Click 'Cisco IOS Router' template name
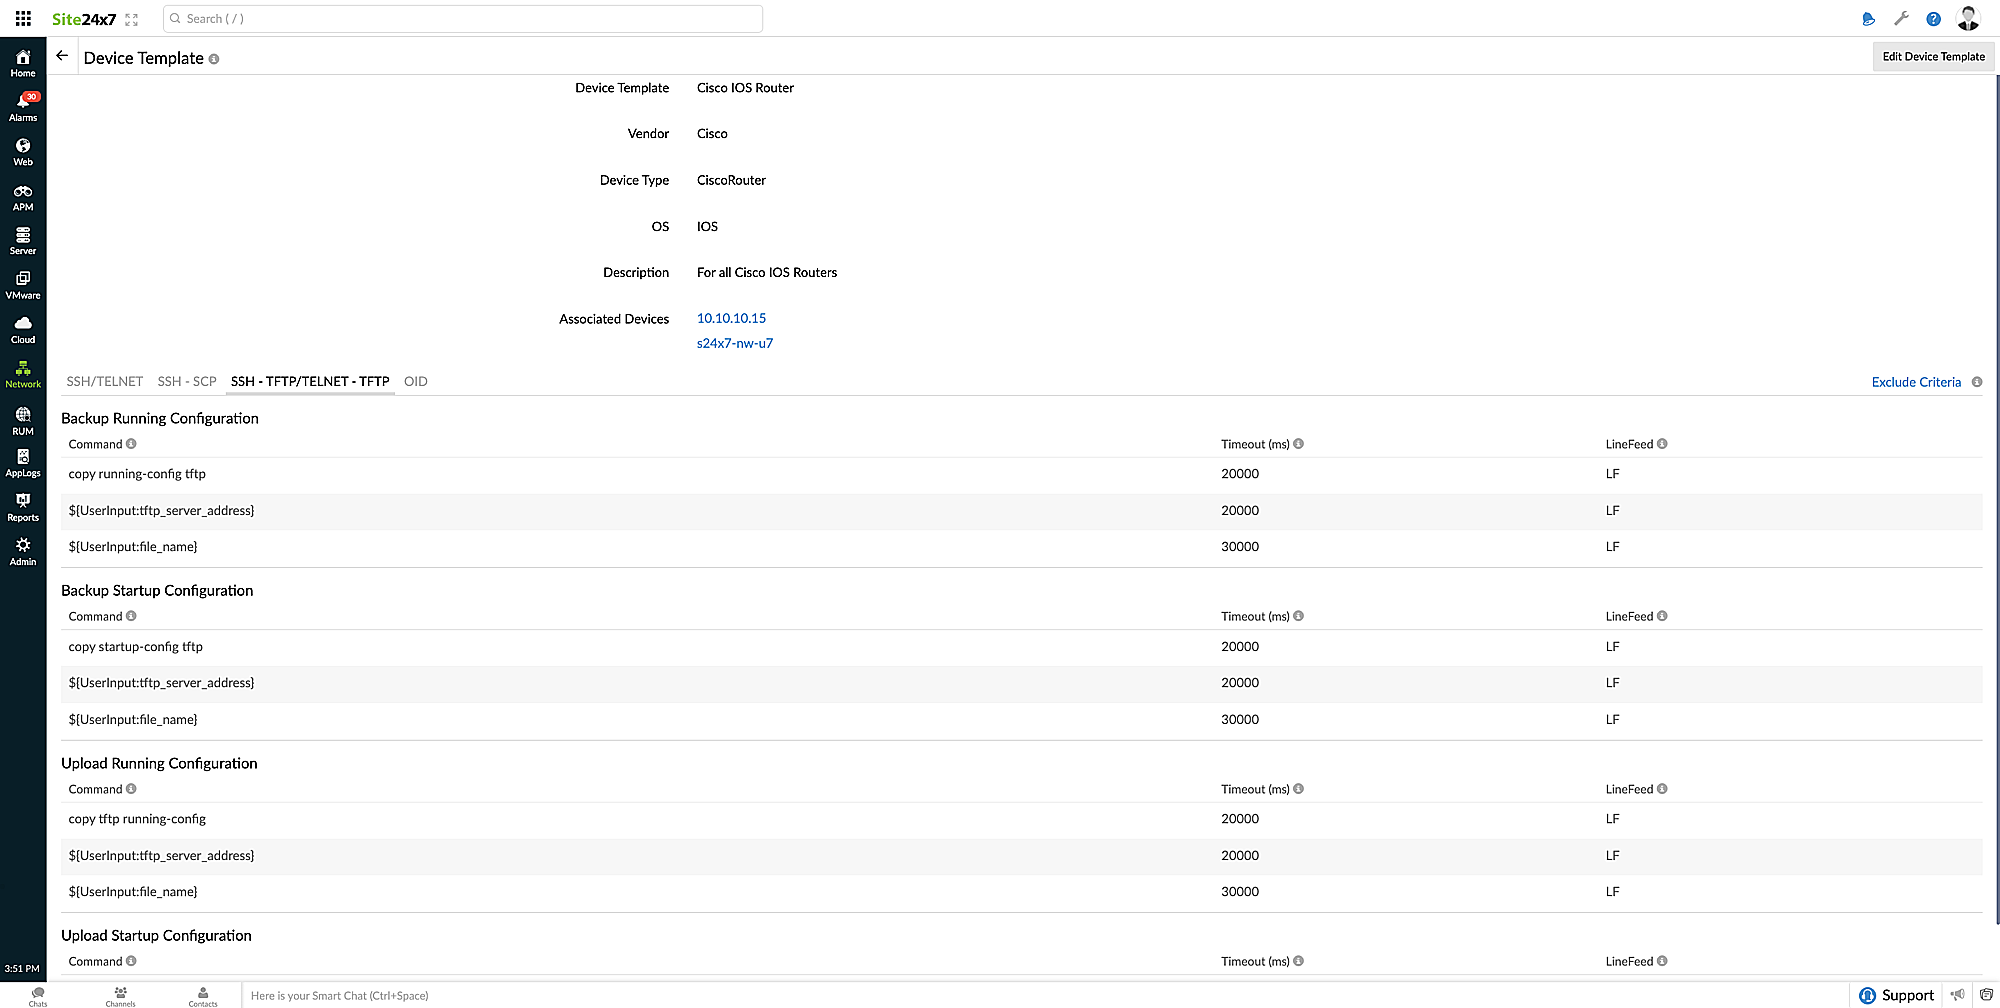This screenshot has height=1008, width=2000. pos(745,88)
